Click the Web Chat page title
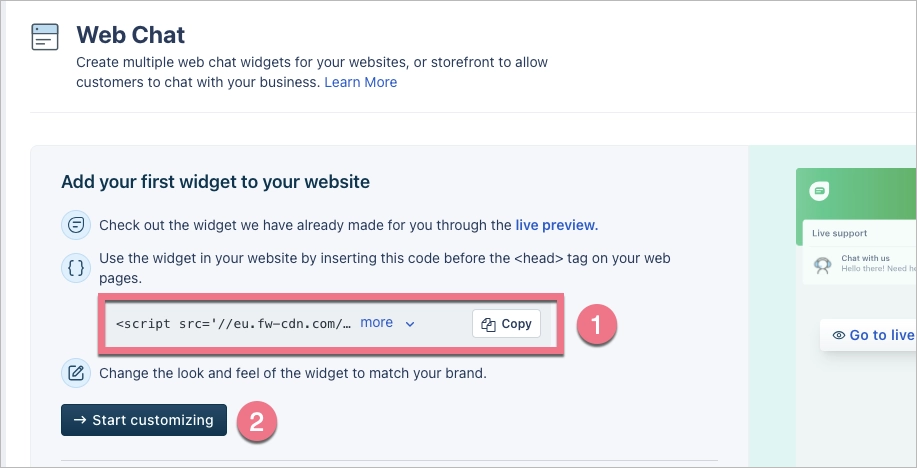 coord(130,35)
